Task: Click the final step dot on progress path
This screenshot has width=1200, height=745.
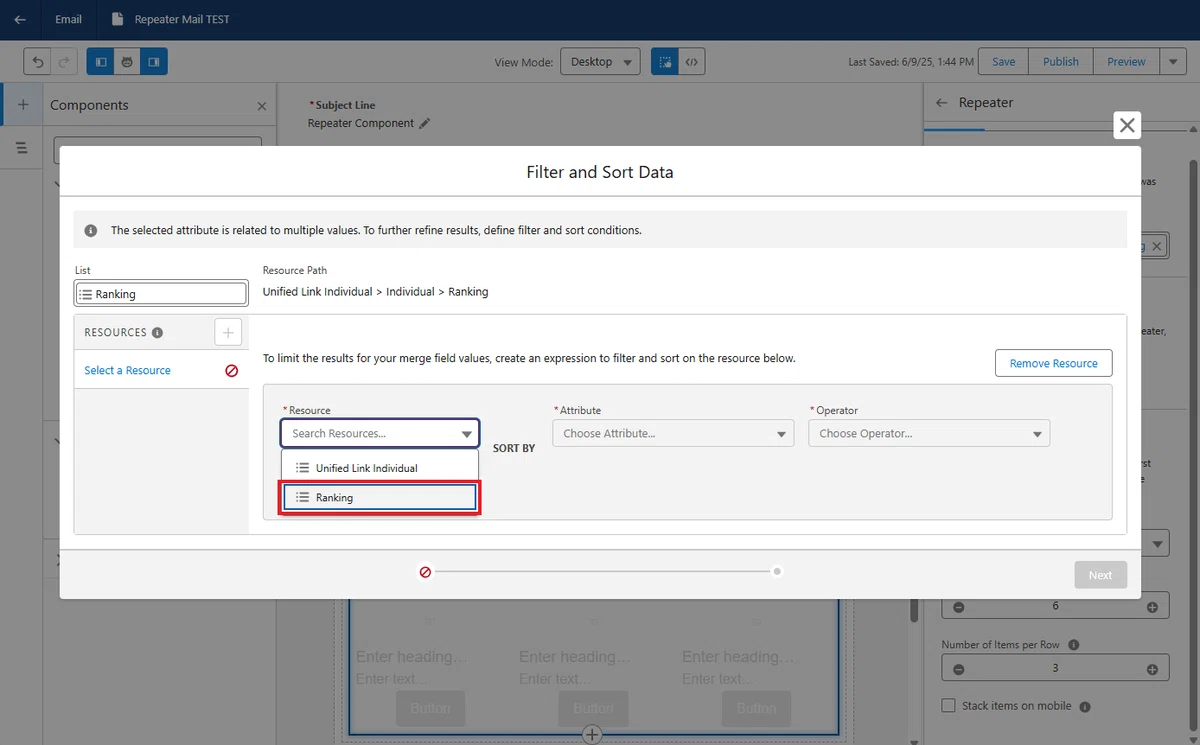Action: coord(777,572)
